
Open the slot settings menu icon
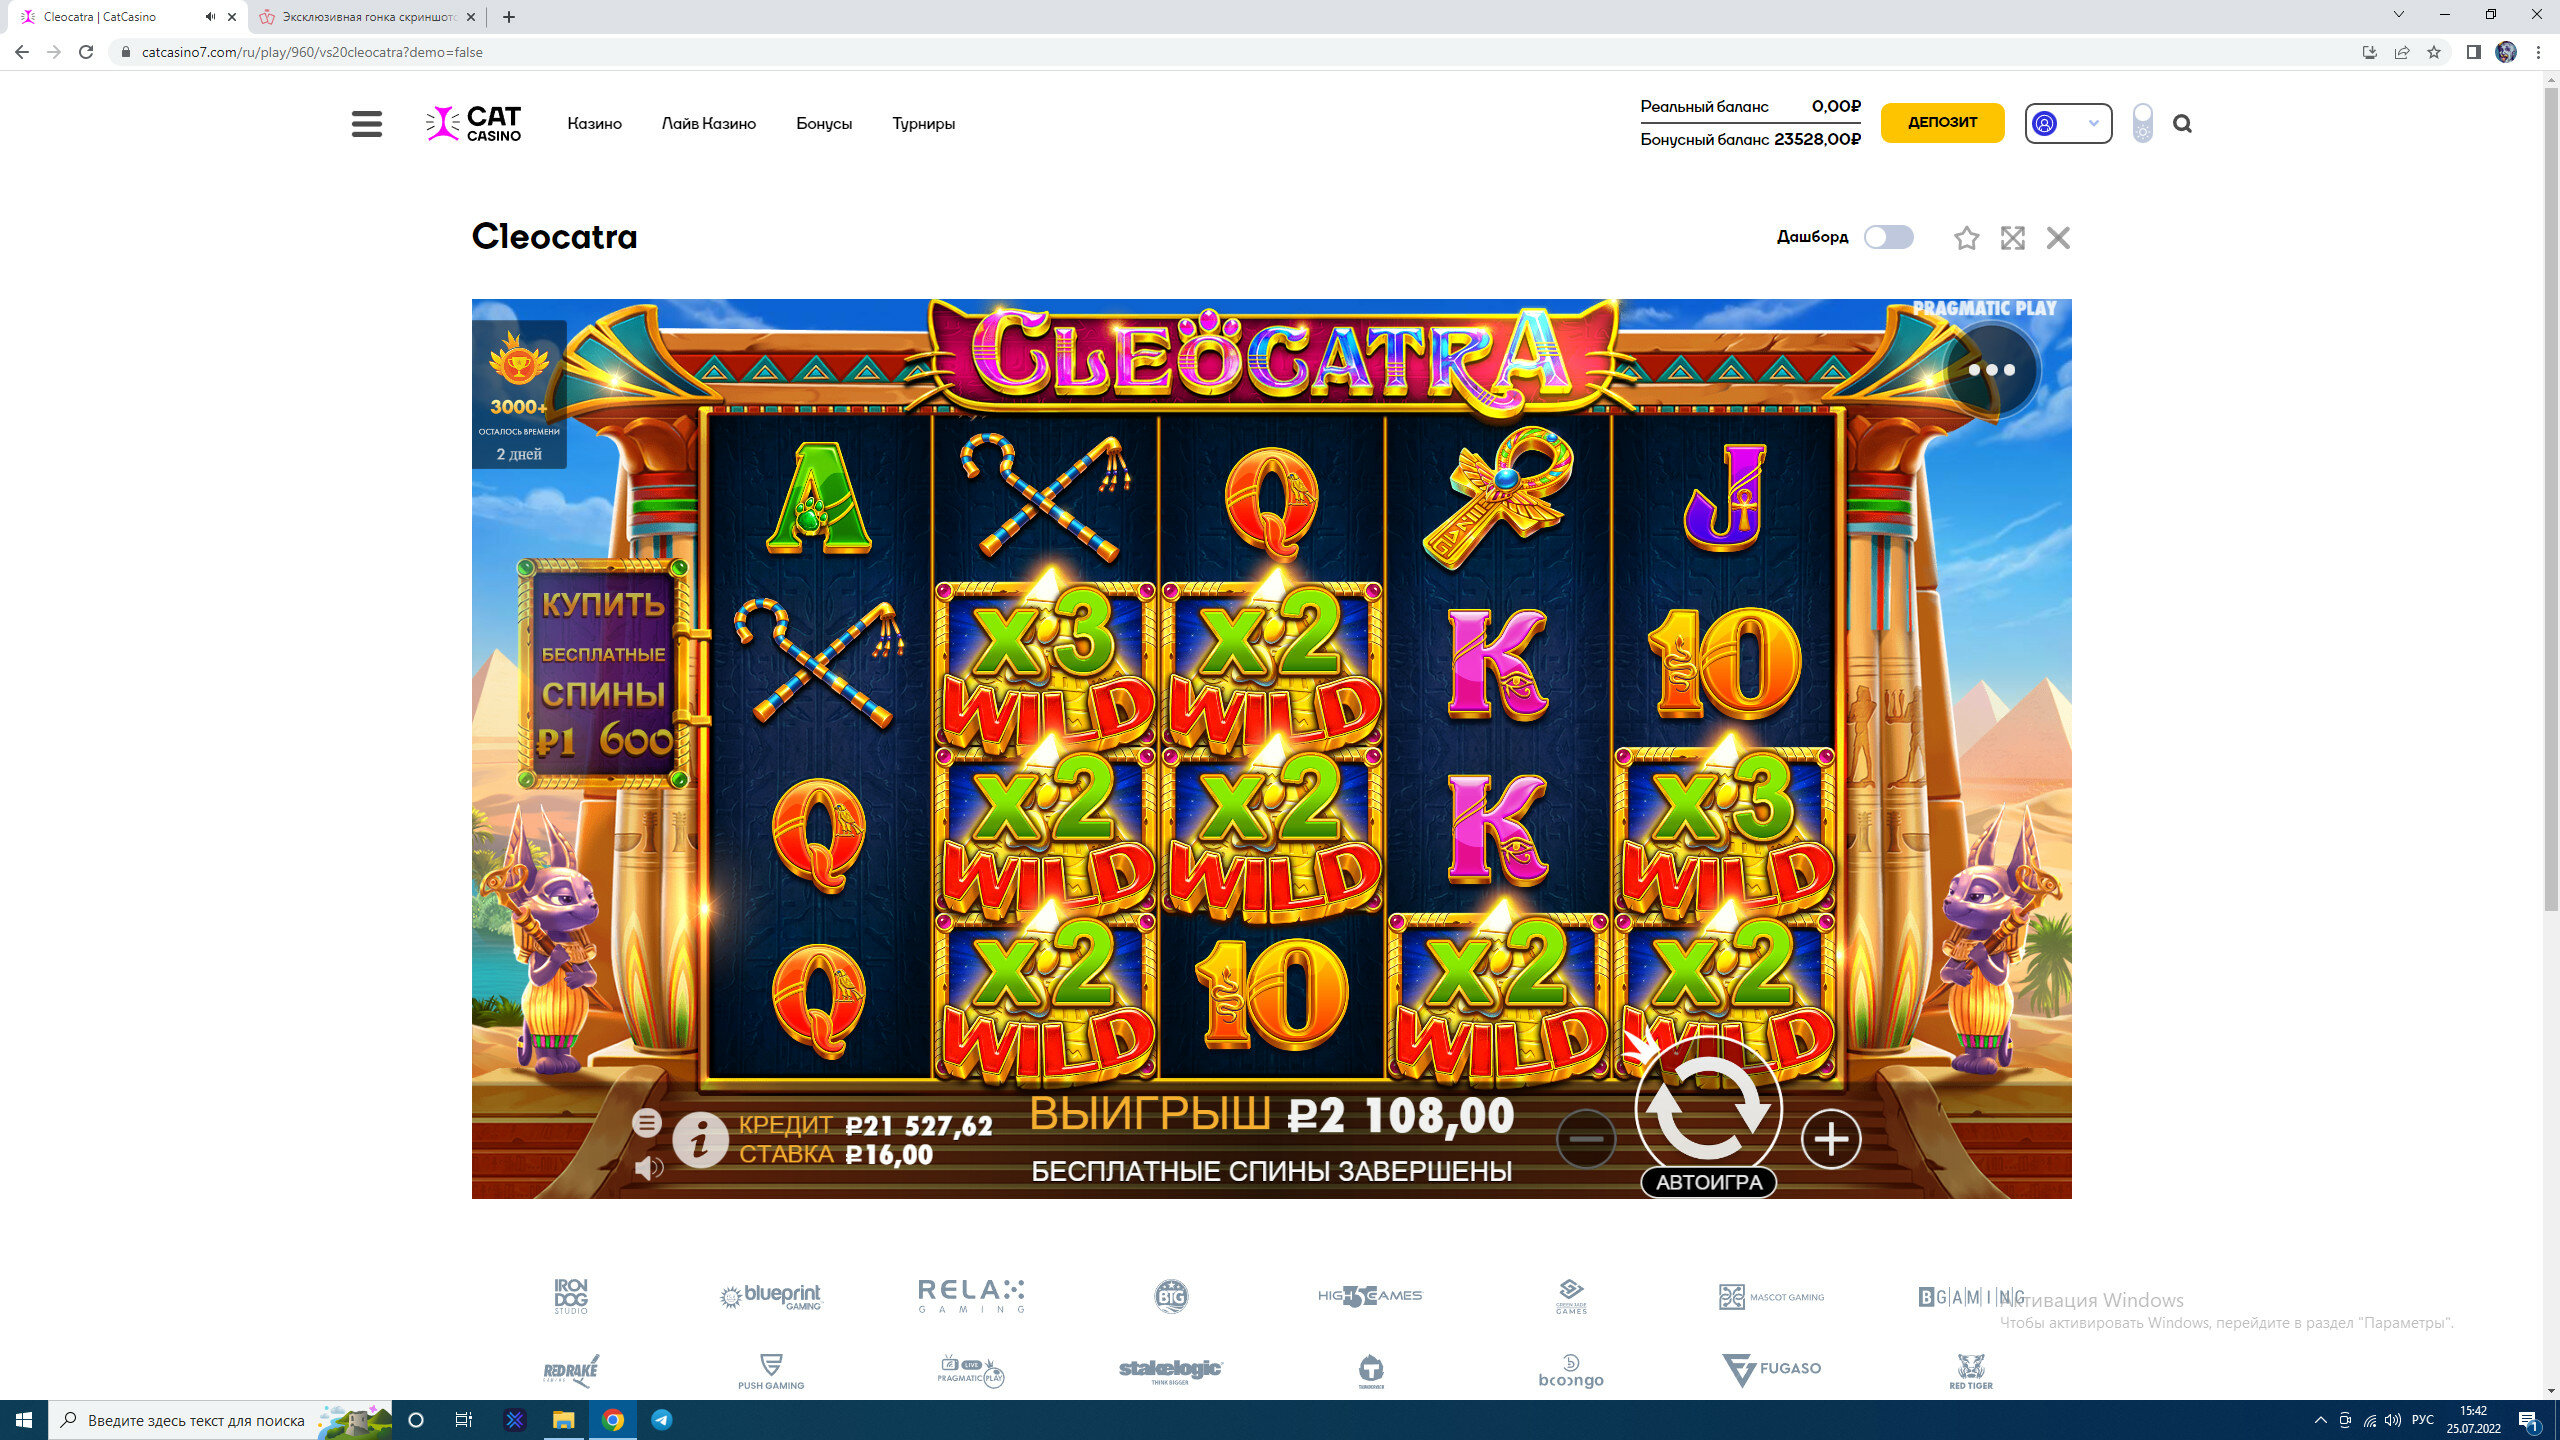pos(647,1123)
